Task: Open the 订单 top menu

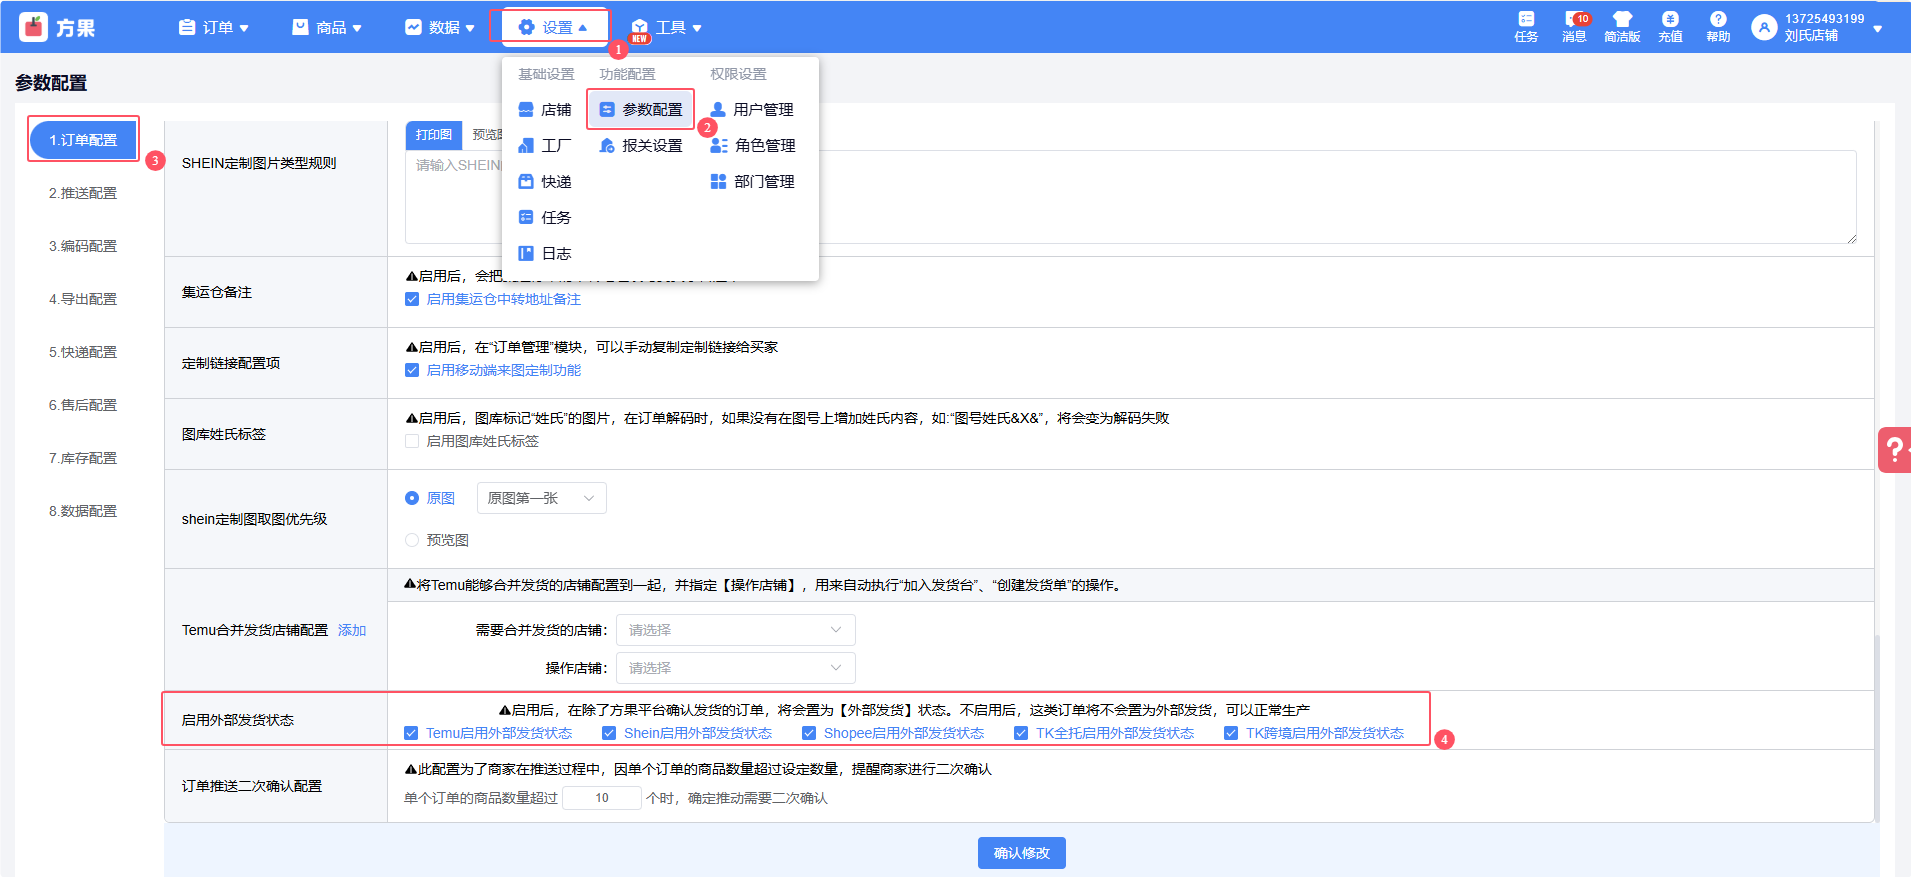Action: click(x=214, y=27)
